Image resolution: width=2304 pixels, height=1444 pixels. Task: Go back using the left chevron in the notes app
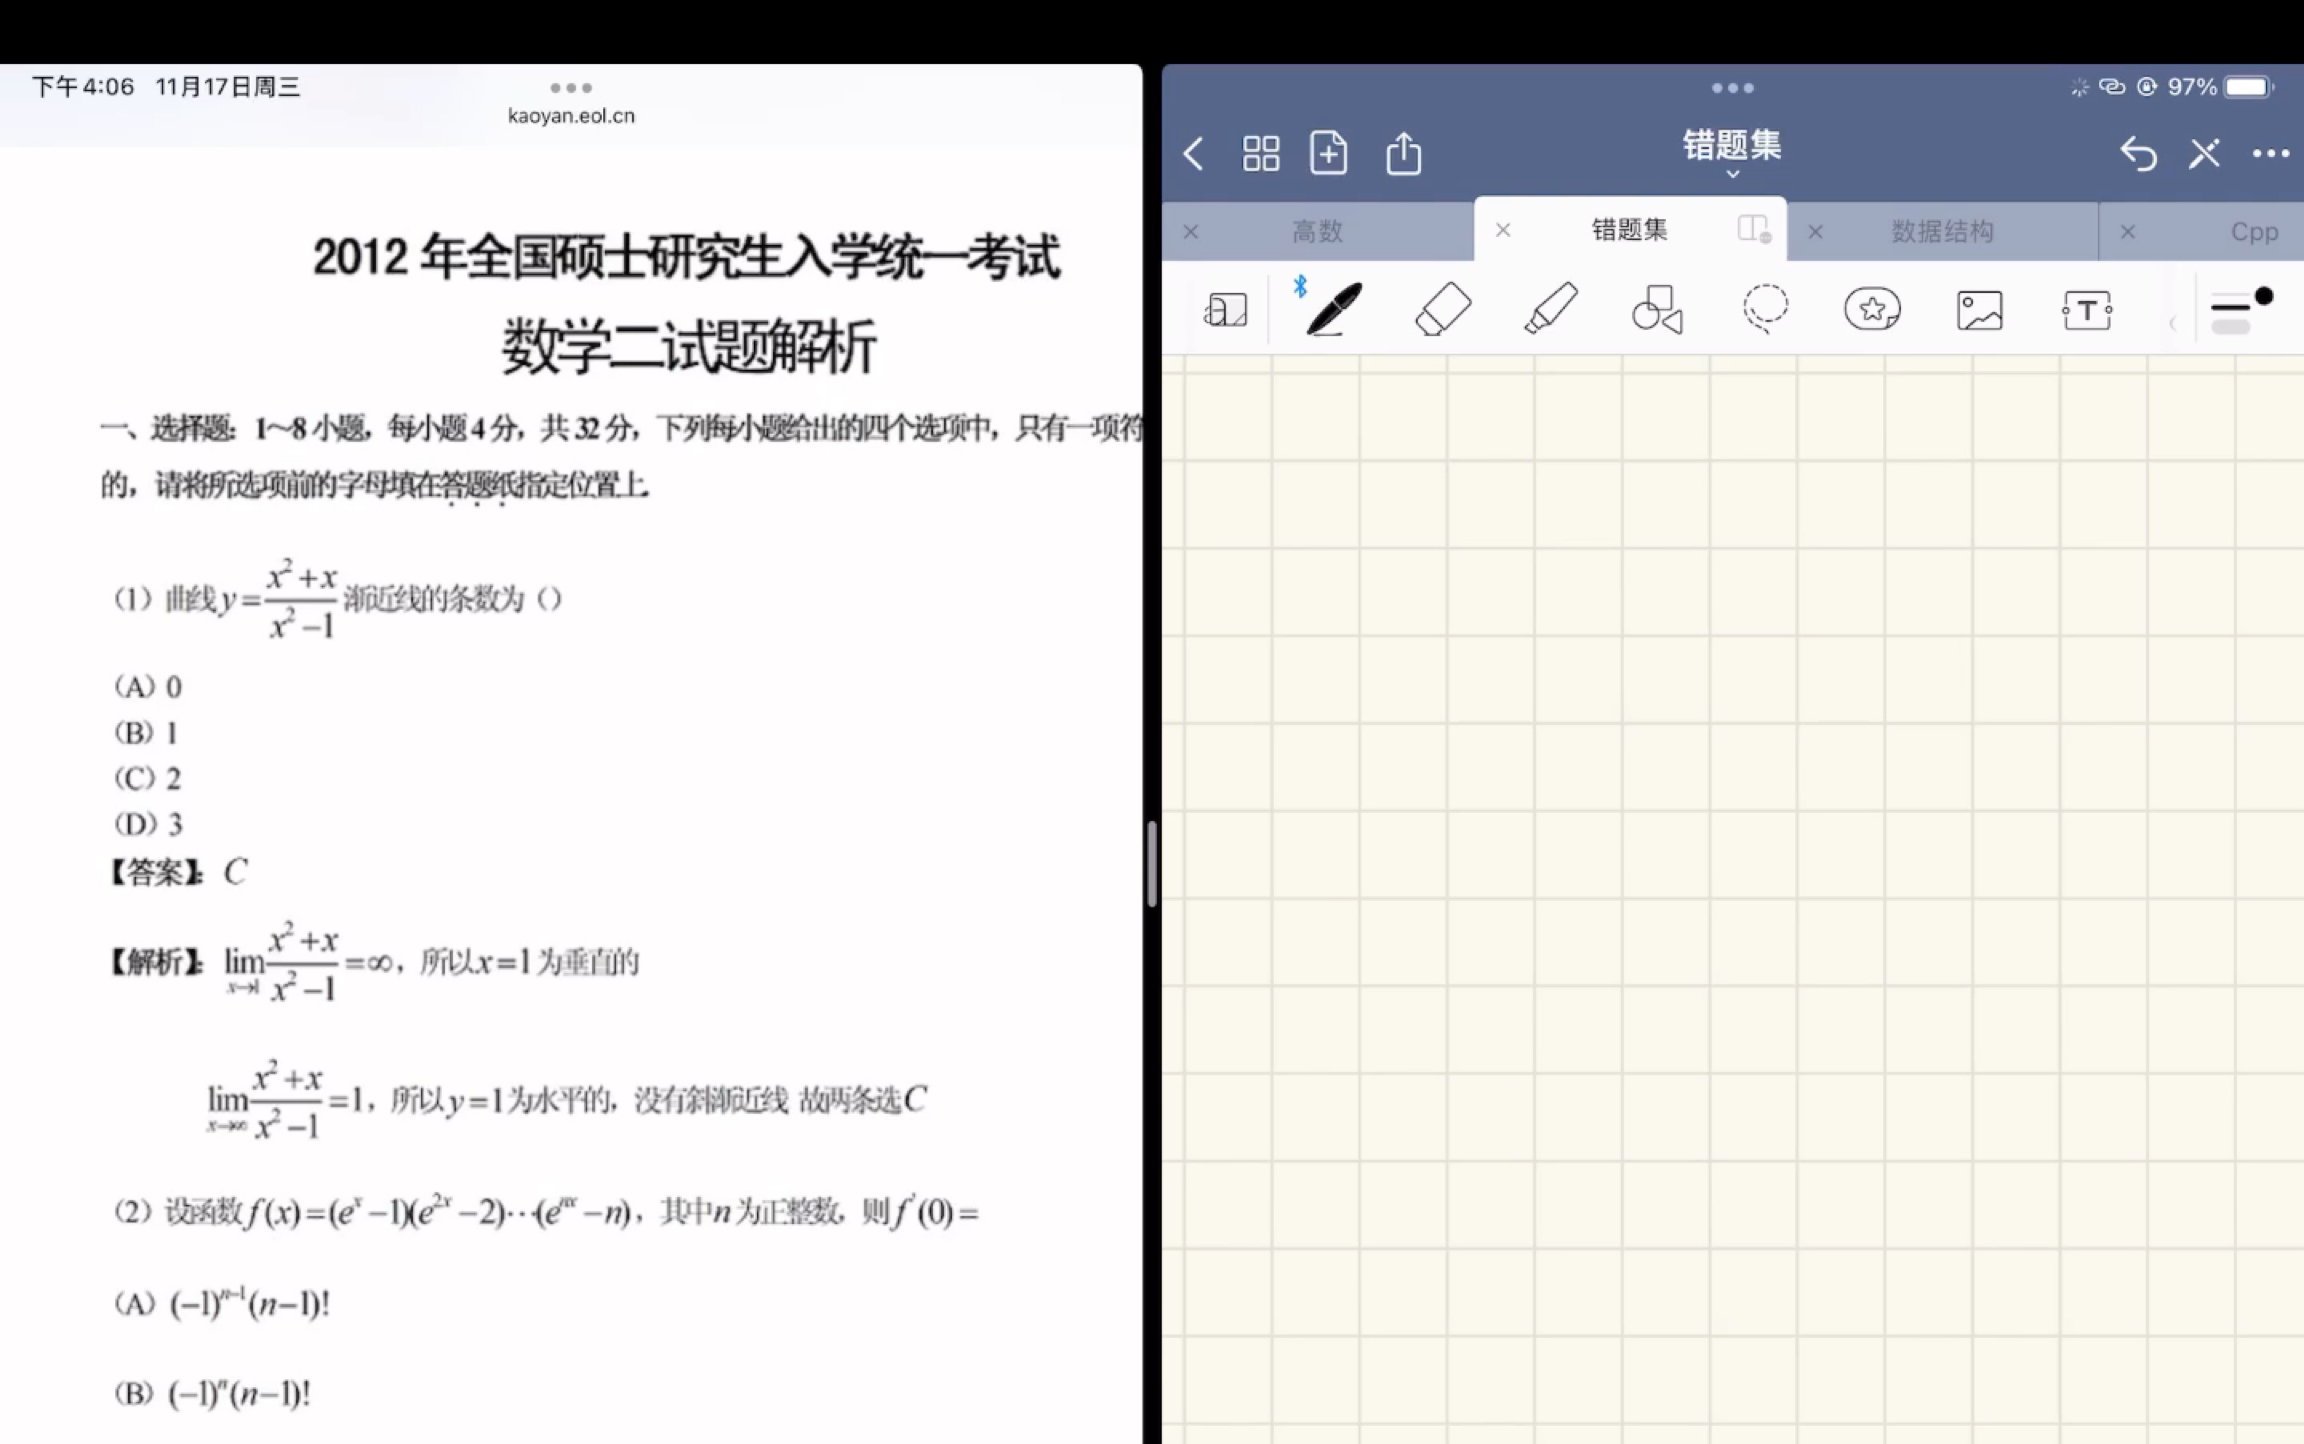pyautogui.click(x=1193, y=154)
